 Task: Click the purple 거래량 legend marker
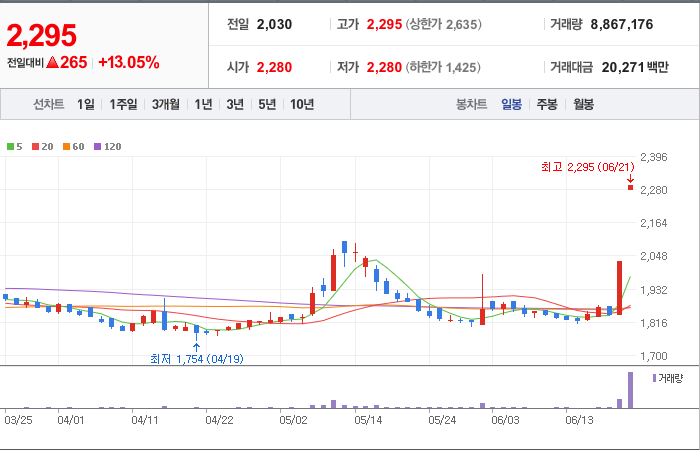654,379
